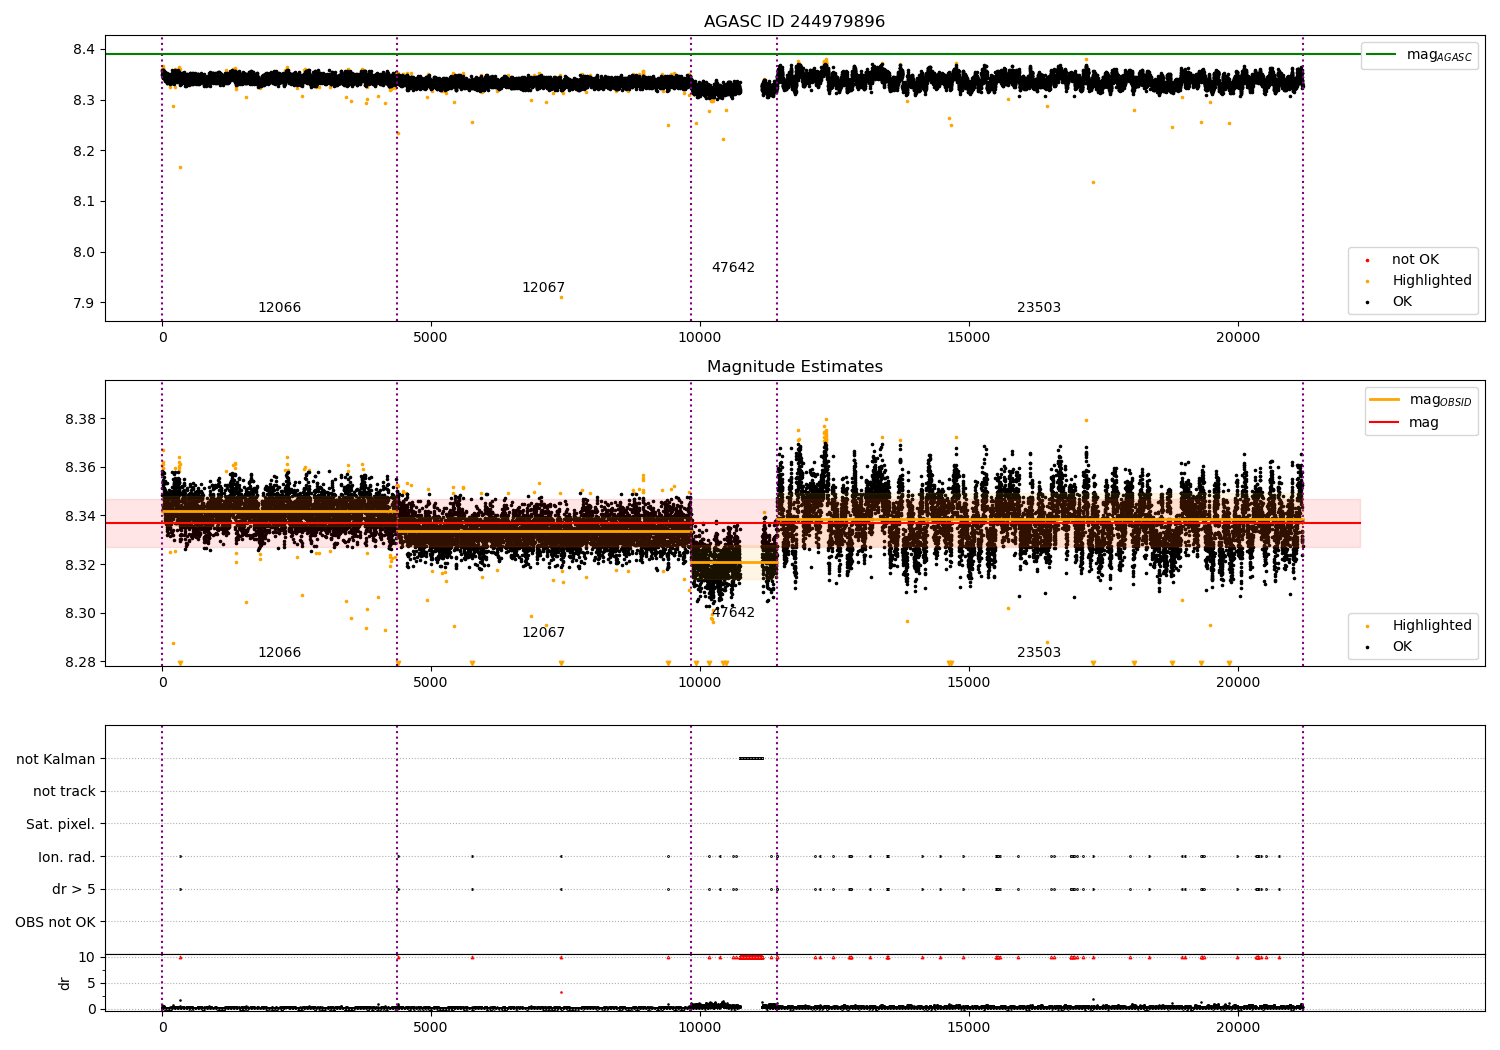
Task: Click the 'not track' axis label
Action: [x=64, y=792]
